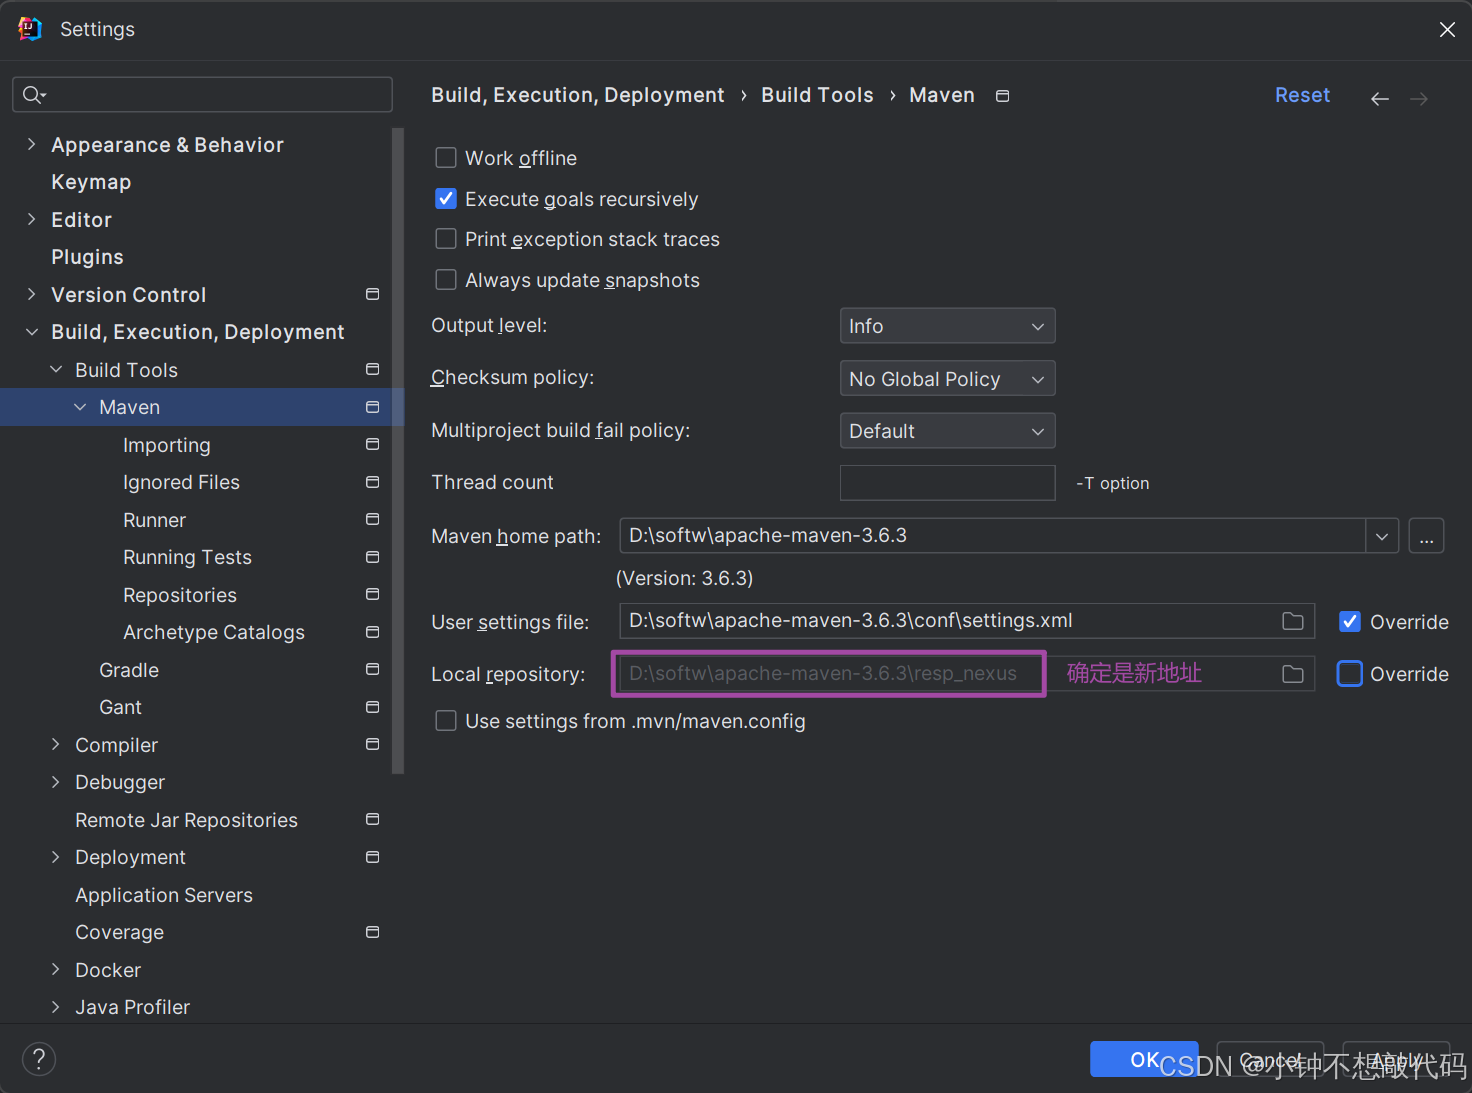
Task: Open Importing under Maven
Action: [x=166, y=445]
